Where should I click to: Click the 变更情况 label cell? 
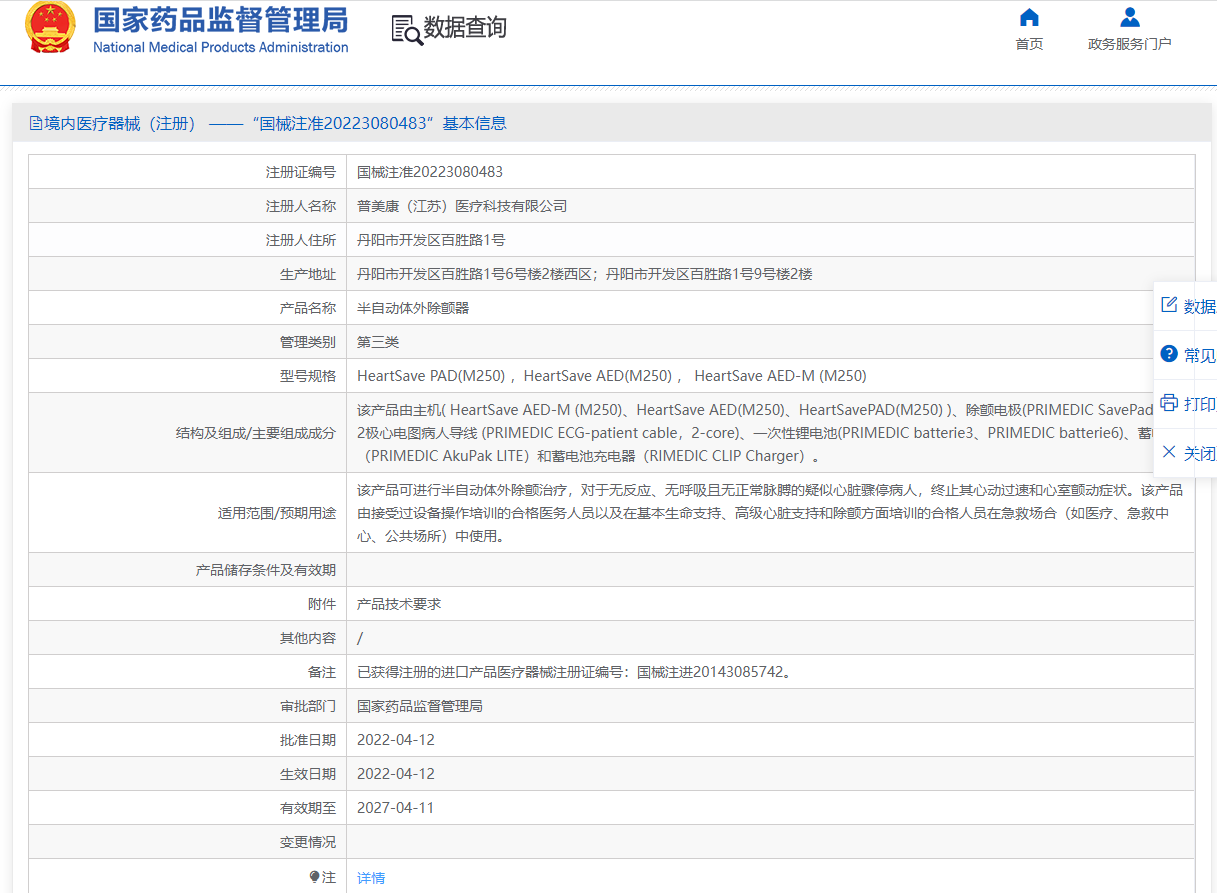pyautogui.click(x=188, y=842)
